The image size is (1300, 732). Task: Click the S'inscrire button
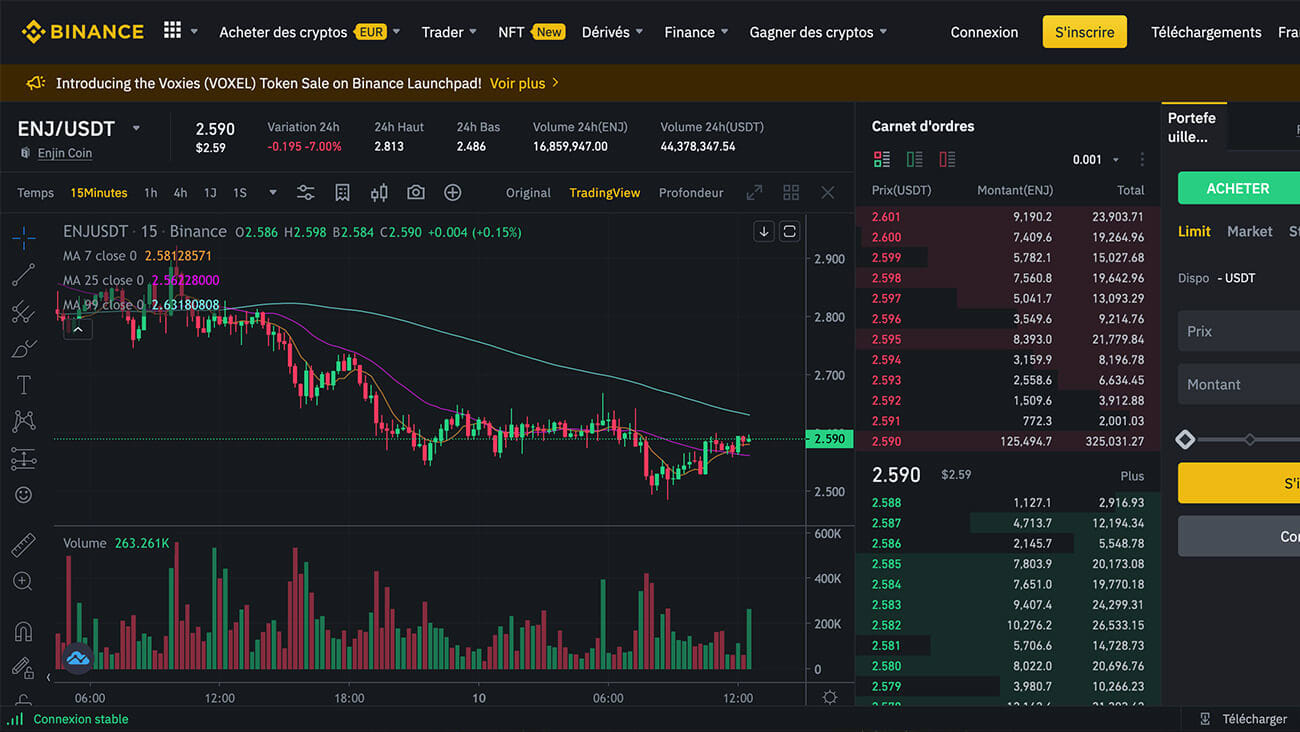pyautogui.click(x=1085, y=32)
